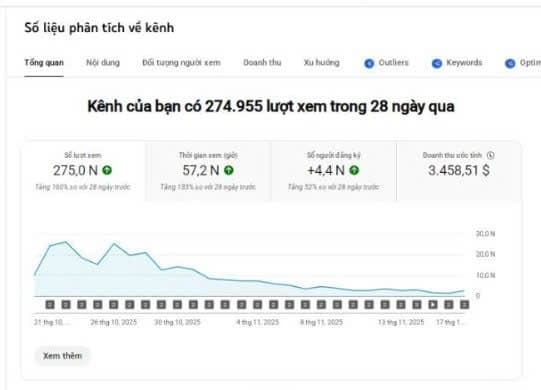The image size is (541, 390).
Task: Go to the Doanh thu tab
Action: (262, 63)
